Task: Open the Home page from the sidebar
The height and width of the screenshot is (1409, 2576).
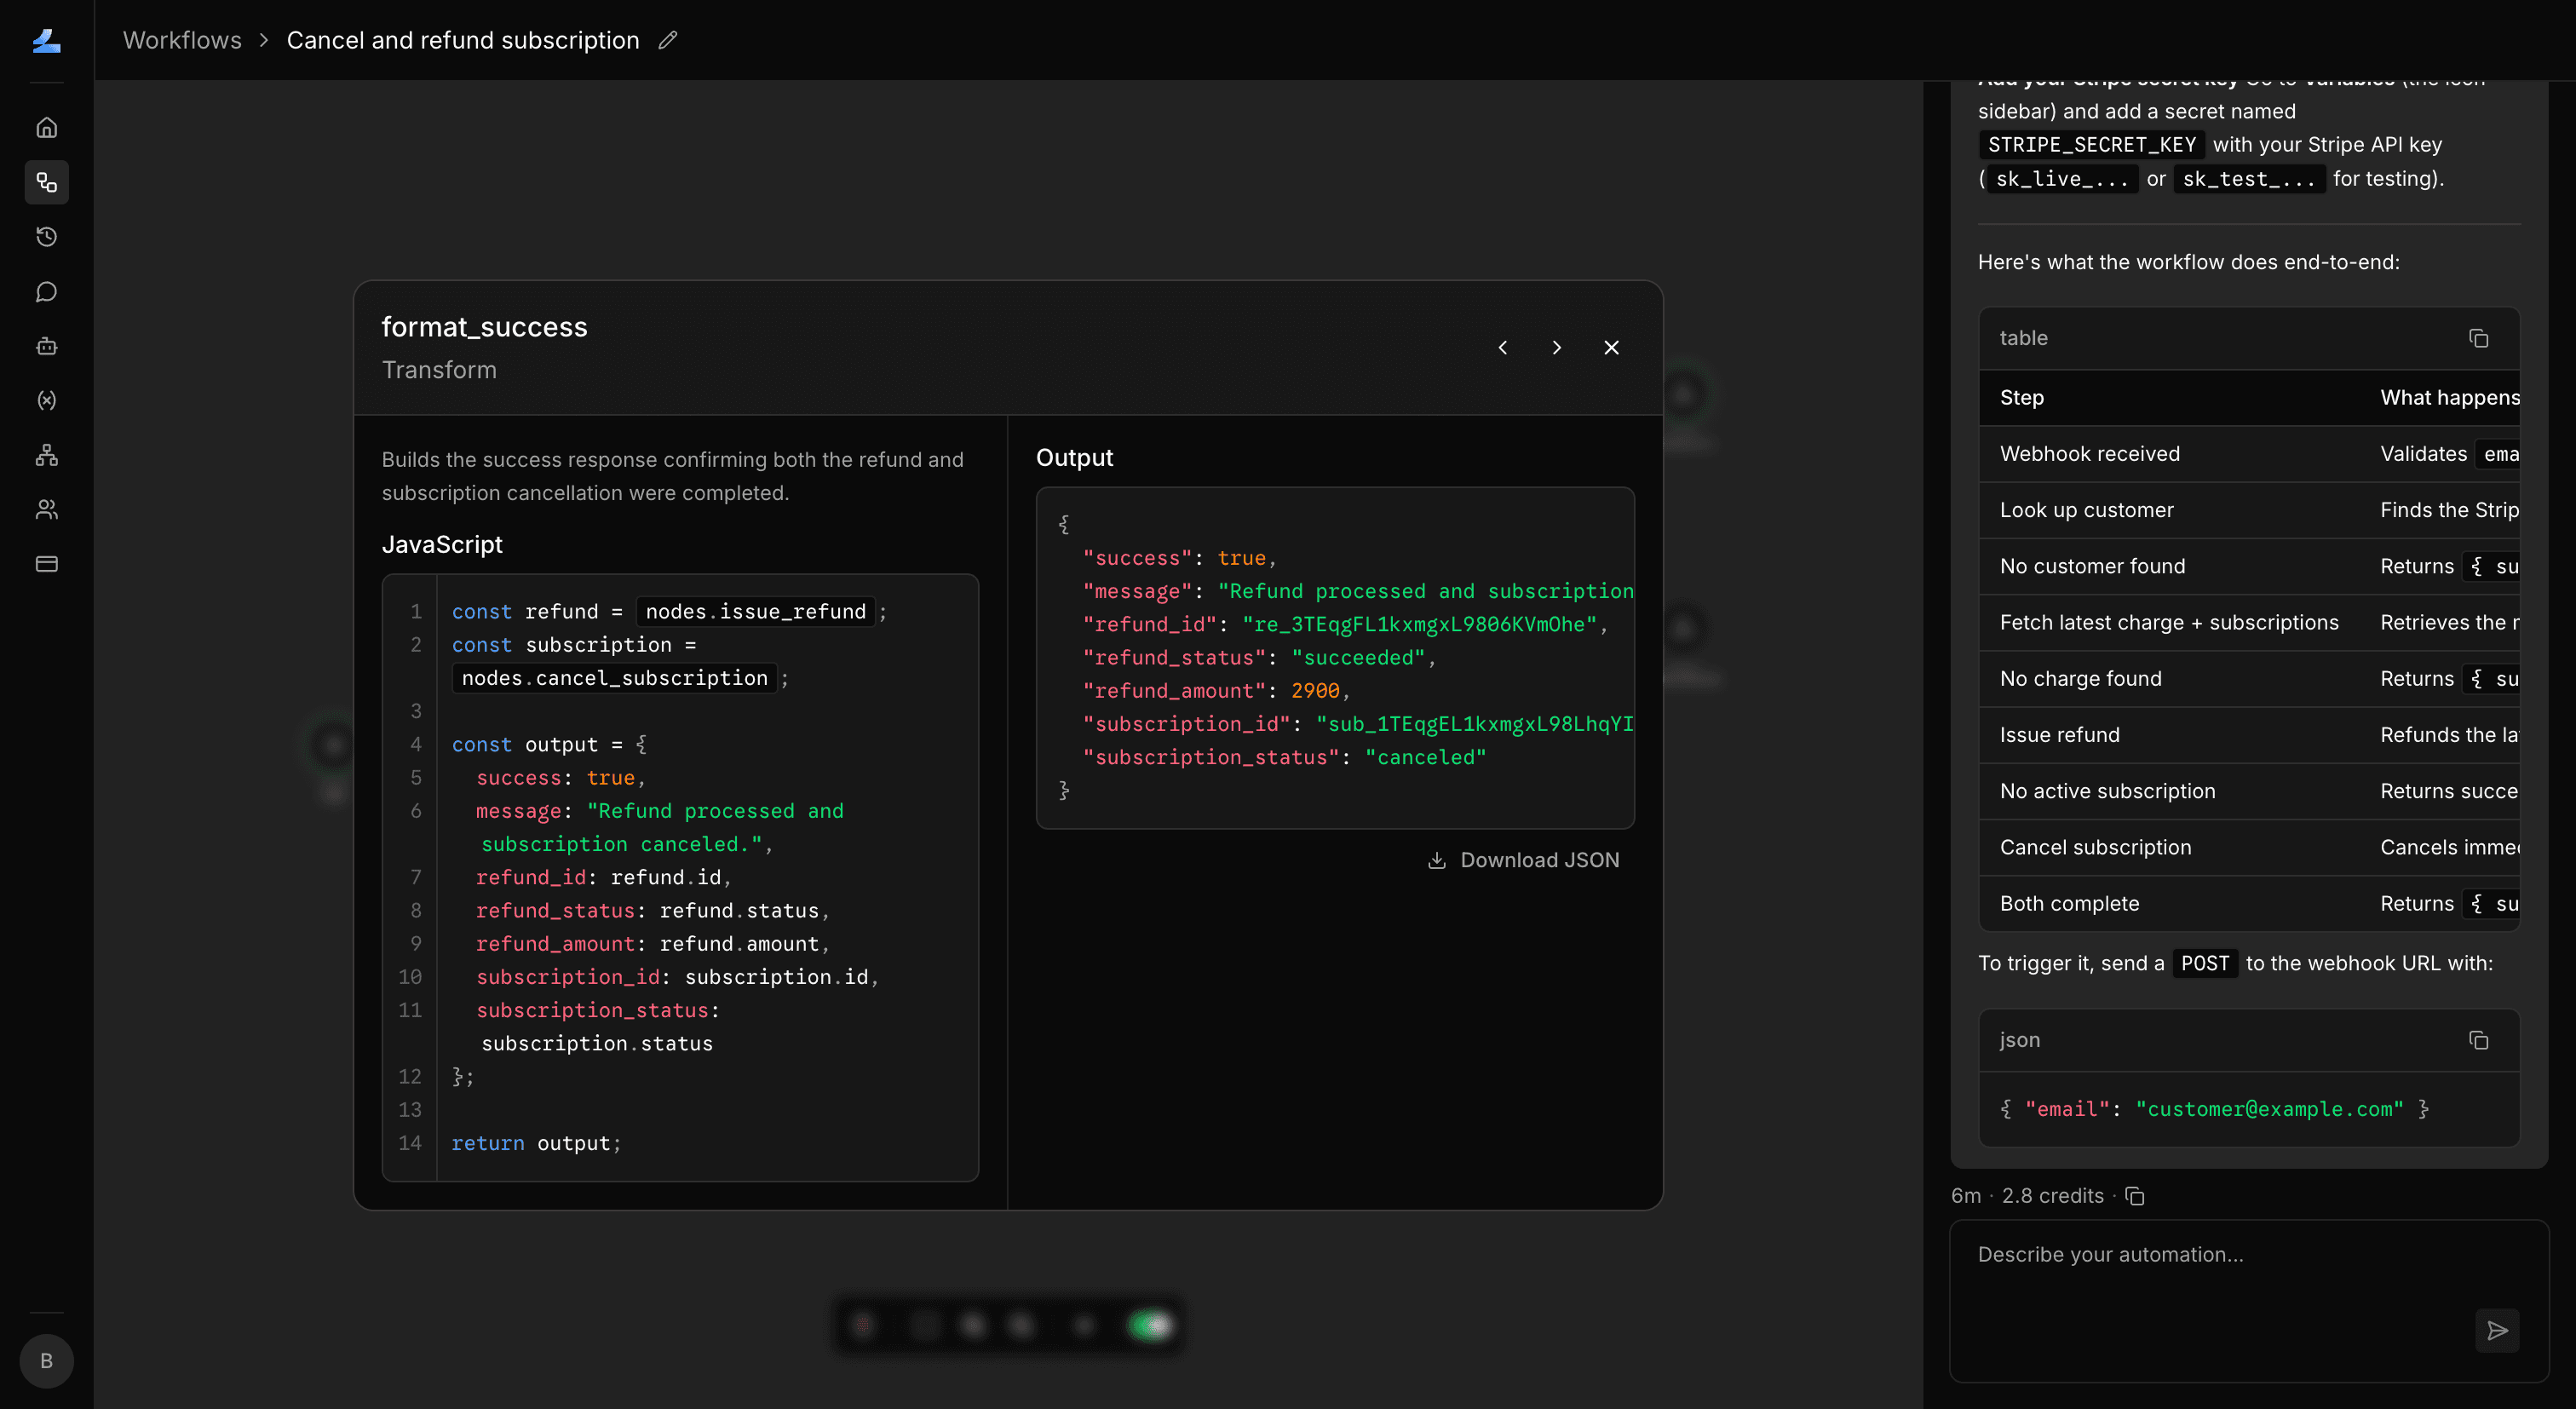Action: [46, 127]
